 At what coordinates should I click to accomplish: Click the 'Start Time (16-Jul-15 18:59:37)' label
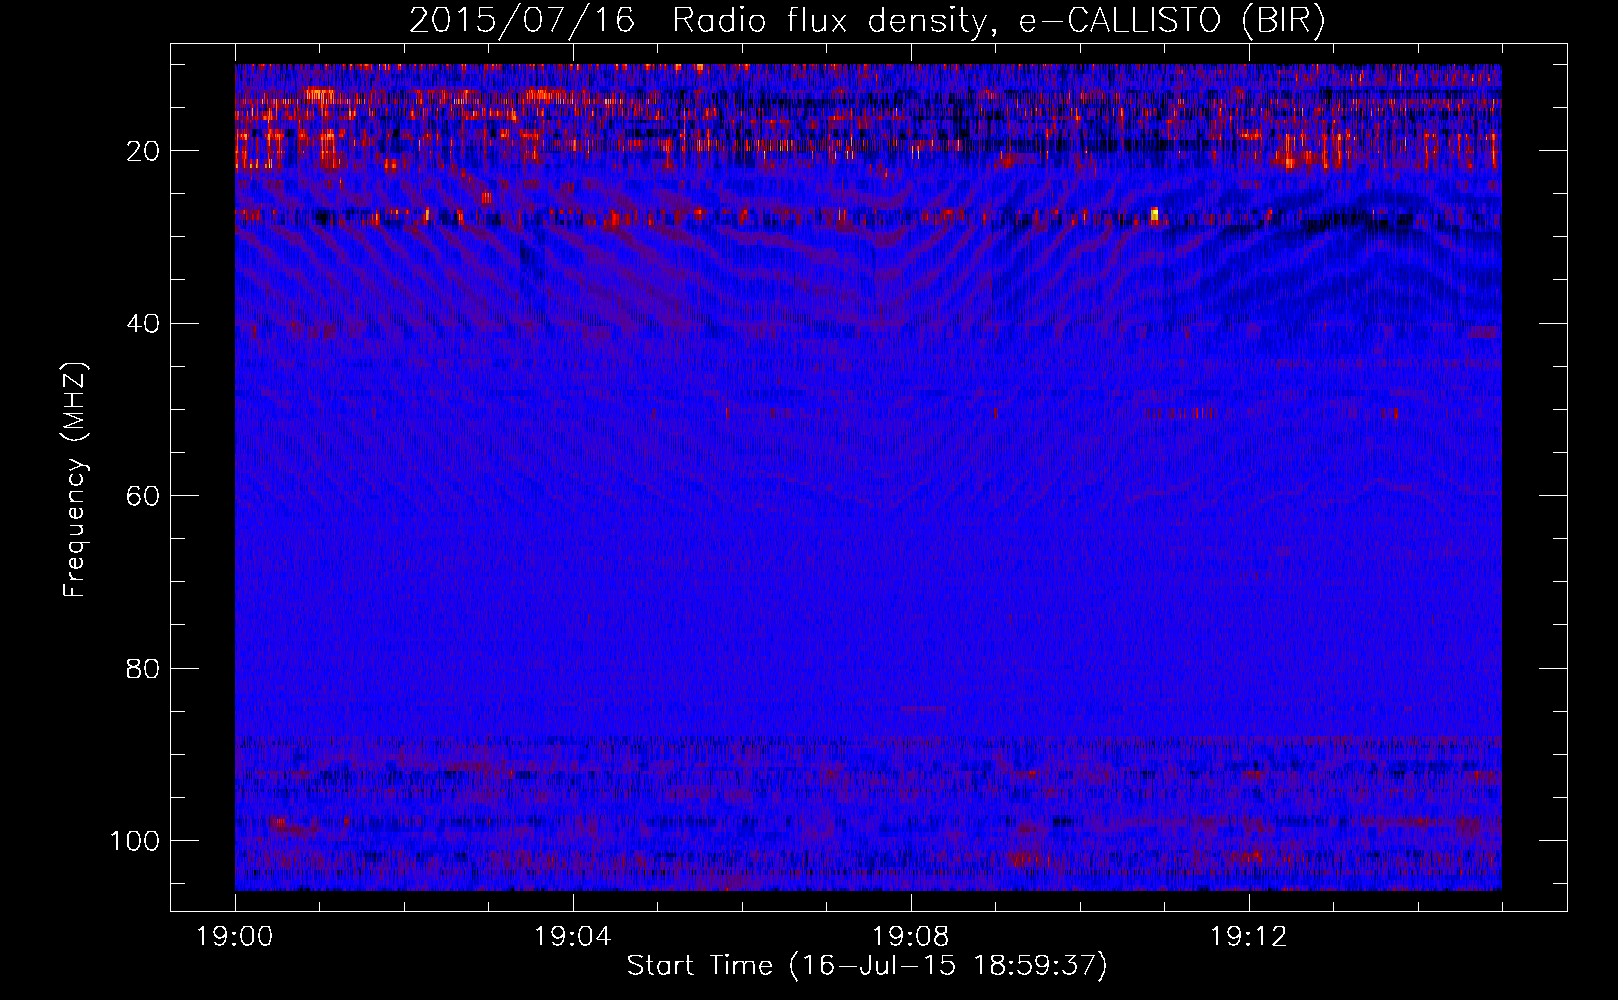867,966
